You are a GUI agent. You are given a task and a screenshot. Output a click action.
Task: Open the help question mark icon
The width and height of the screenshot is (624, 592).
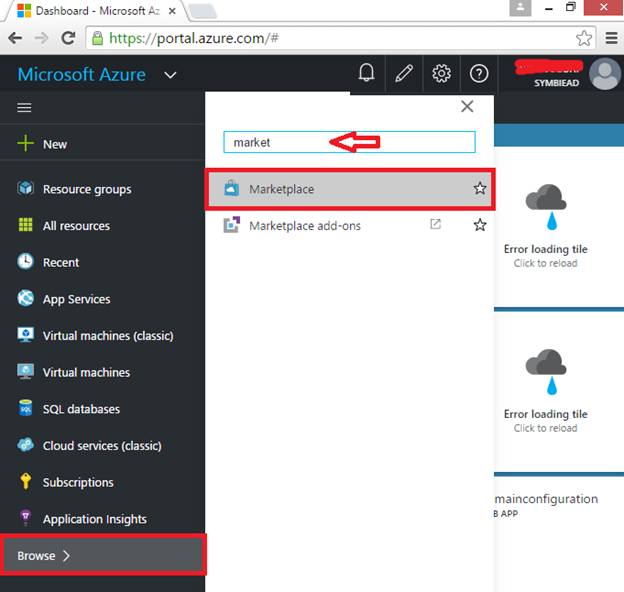(x=479, y=74)
